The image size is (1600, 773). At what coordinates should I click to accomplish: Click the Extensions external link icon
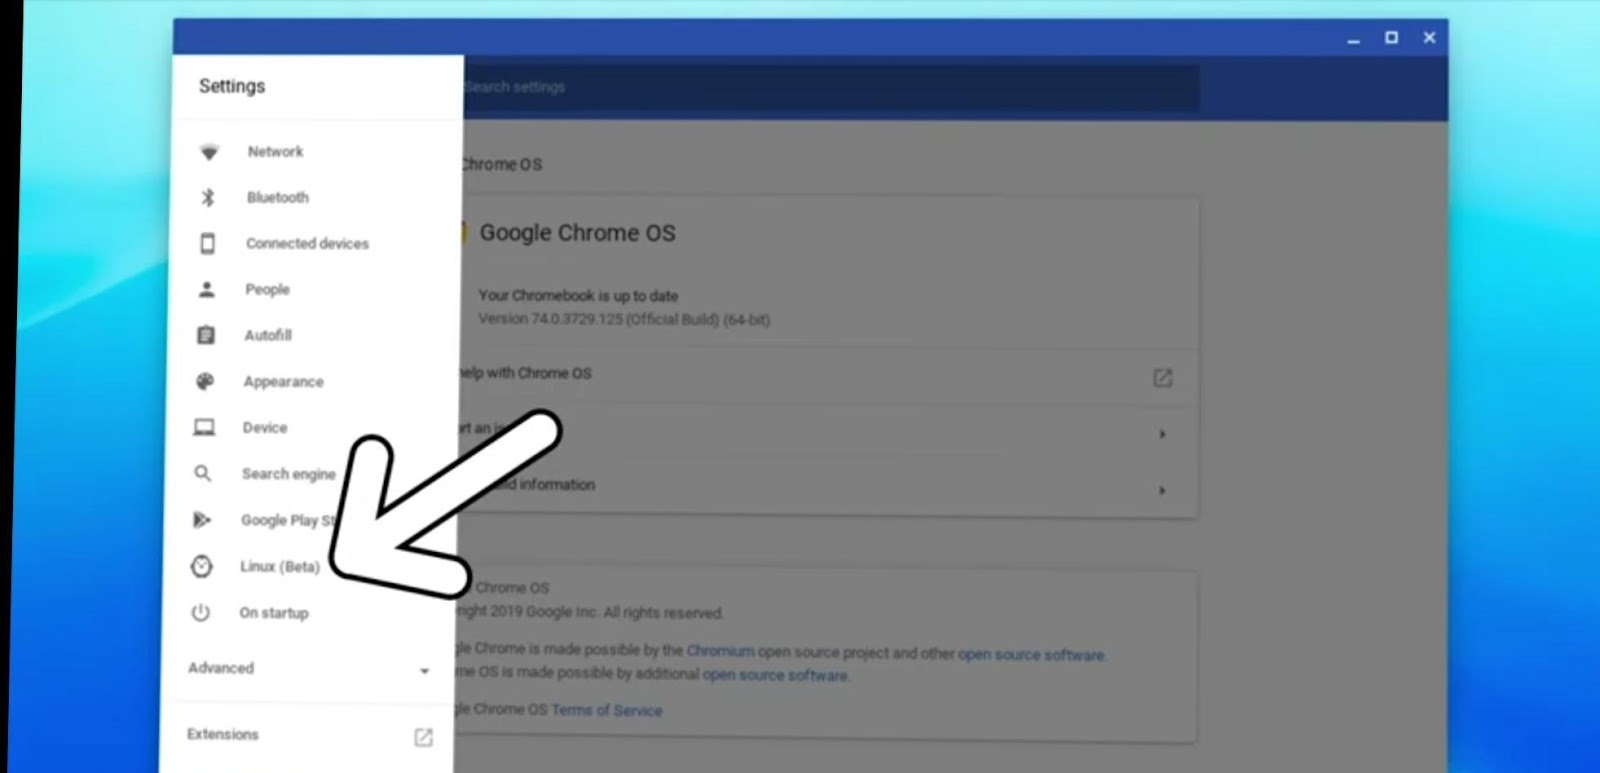point(423,737)
